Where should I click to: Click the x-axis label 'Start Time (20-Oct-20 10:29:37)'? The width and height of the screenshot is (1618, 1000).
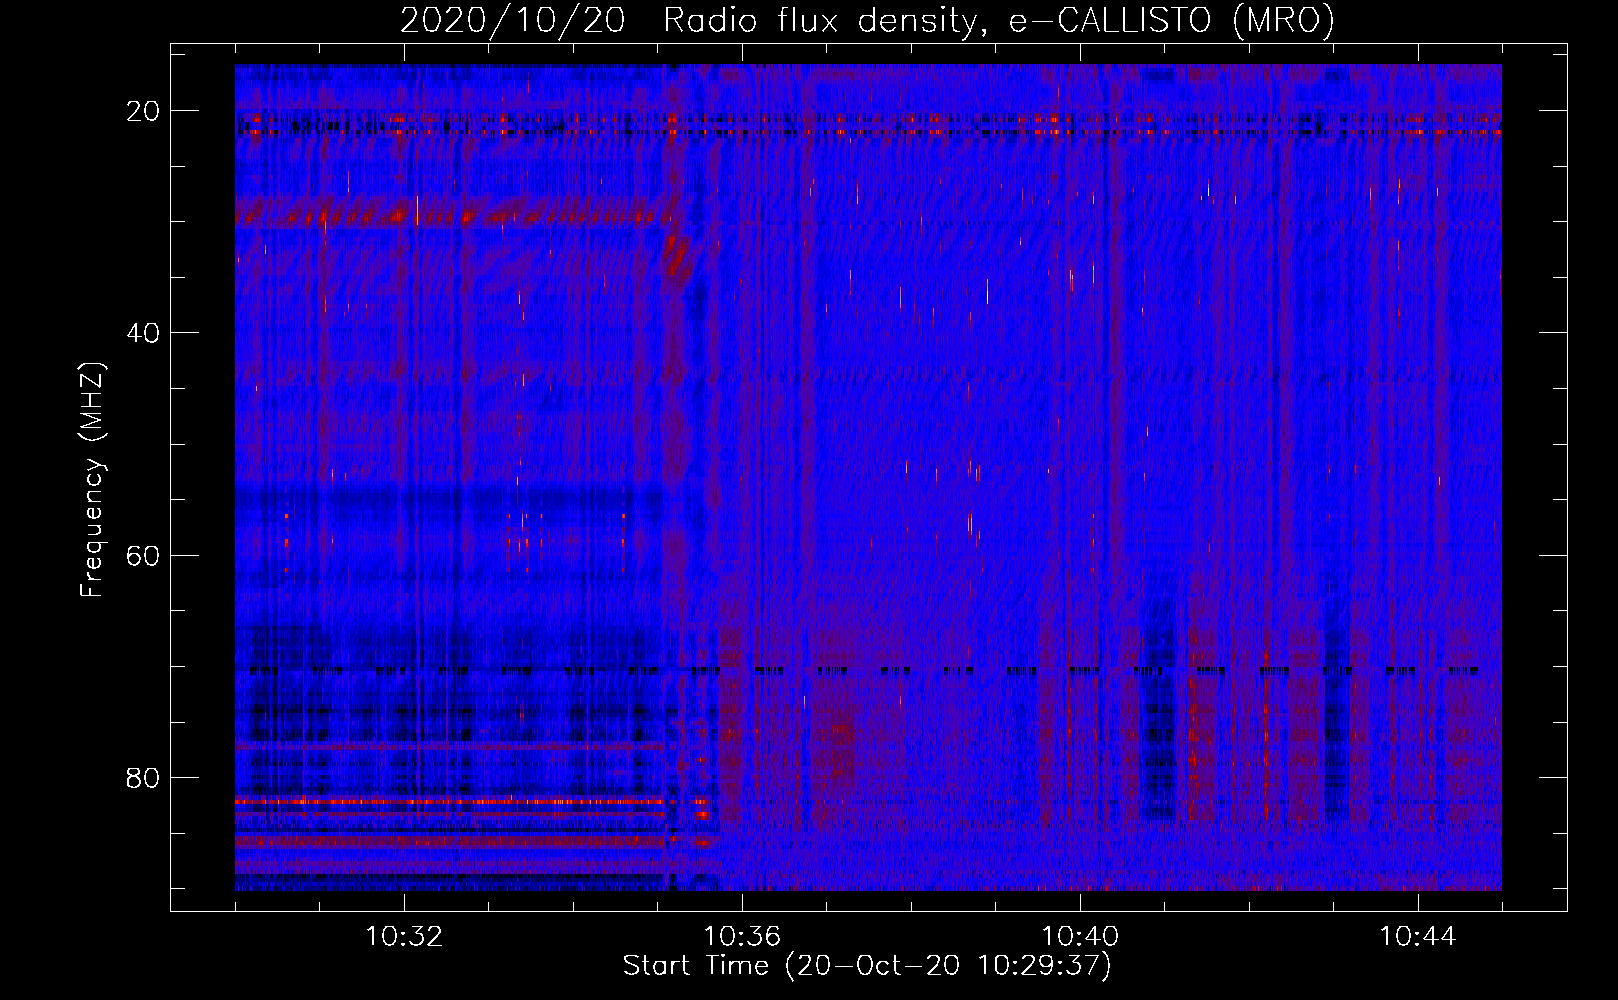(x=867, y=966)
